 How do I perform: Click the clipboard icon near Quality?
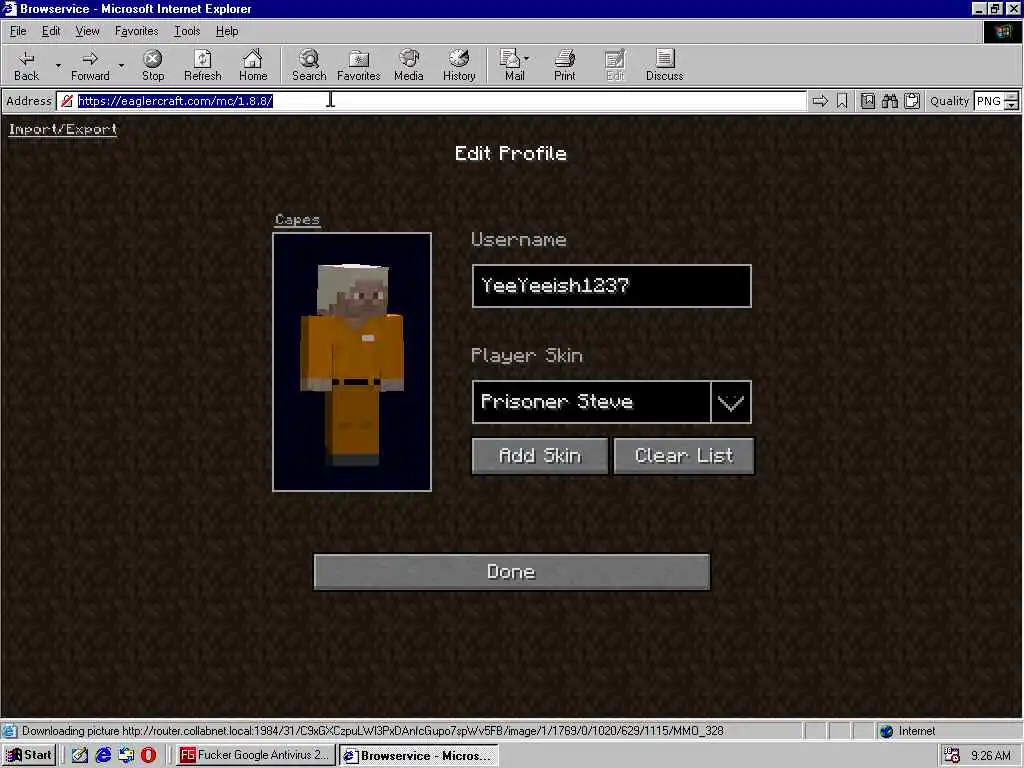[912, 101]
